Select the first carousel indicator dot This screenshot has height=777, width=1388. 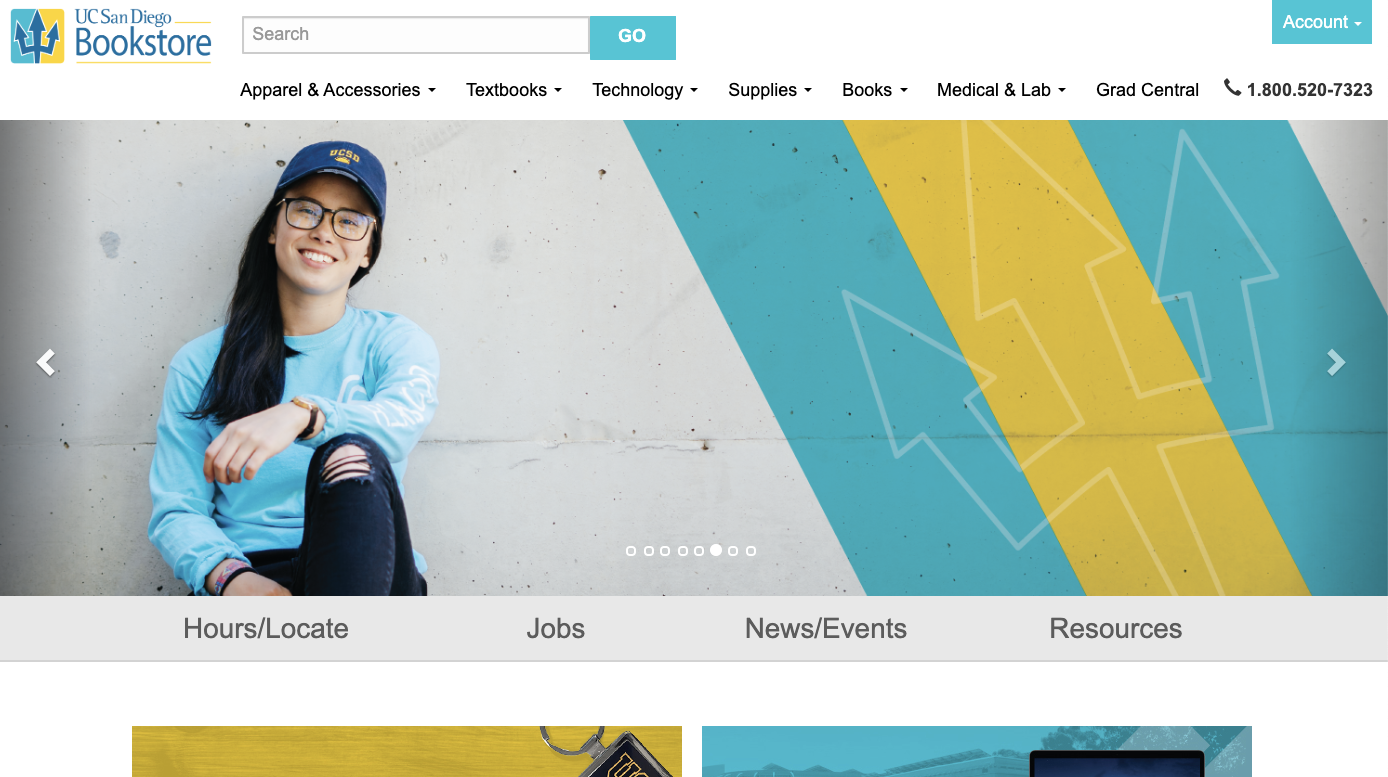[x=631, y=551]
